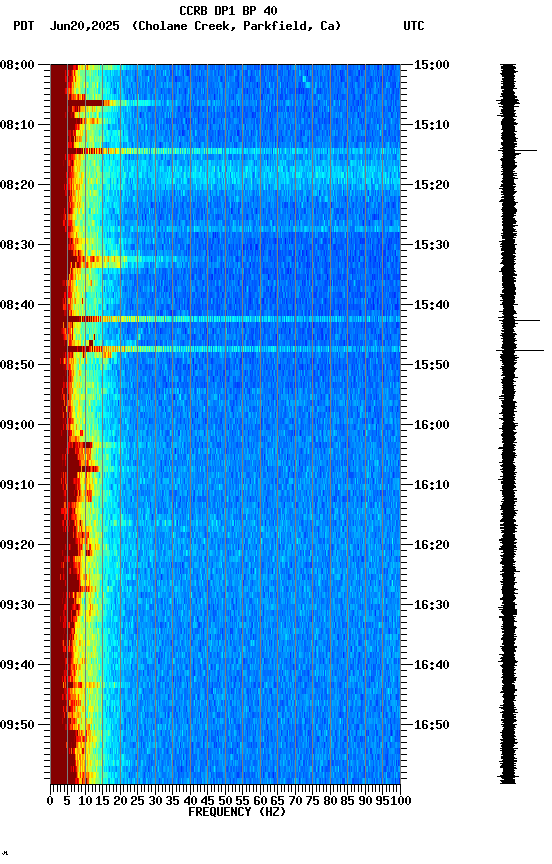Click the UTC time label "15:00"
Screen dimensions: 552x864
pyautogui.click(x=432, y=65)
